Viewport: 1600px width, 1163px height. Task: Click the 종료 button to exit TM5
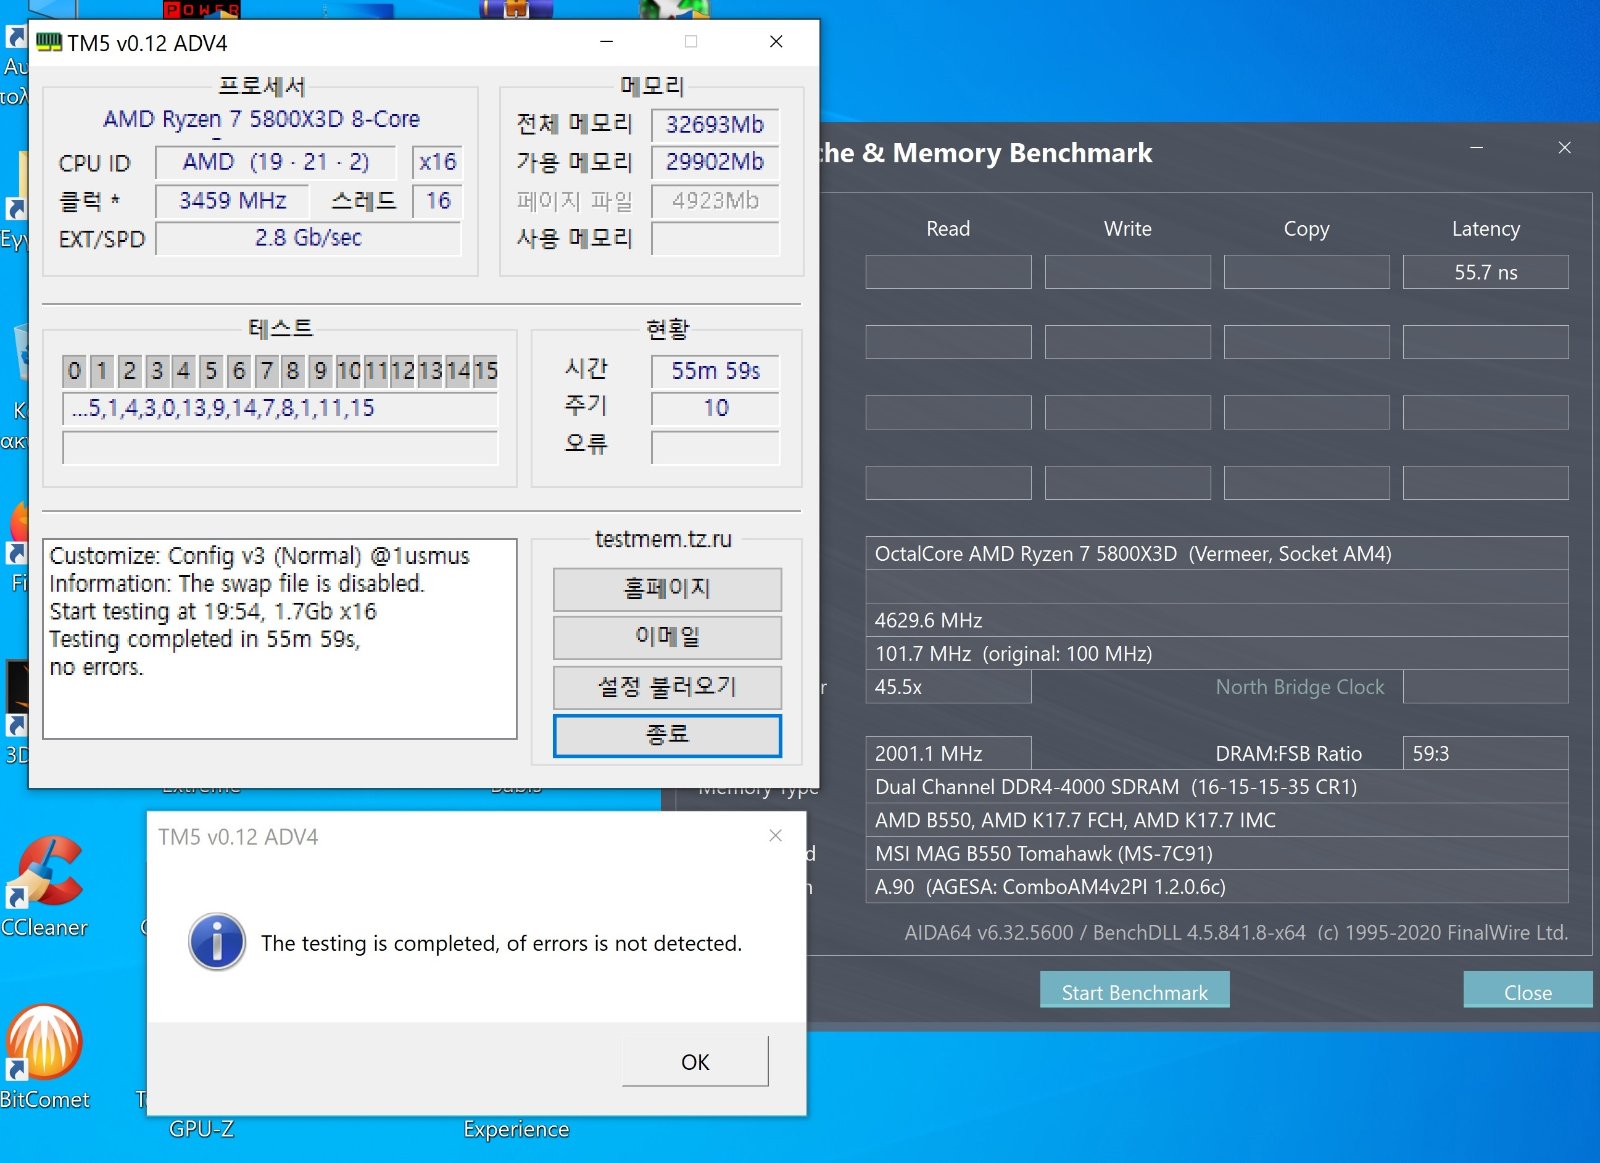click(667, 735)
